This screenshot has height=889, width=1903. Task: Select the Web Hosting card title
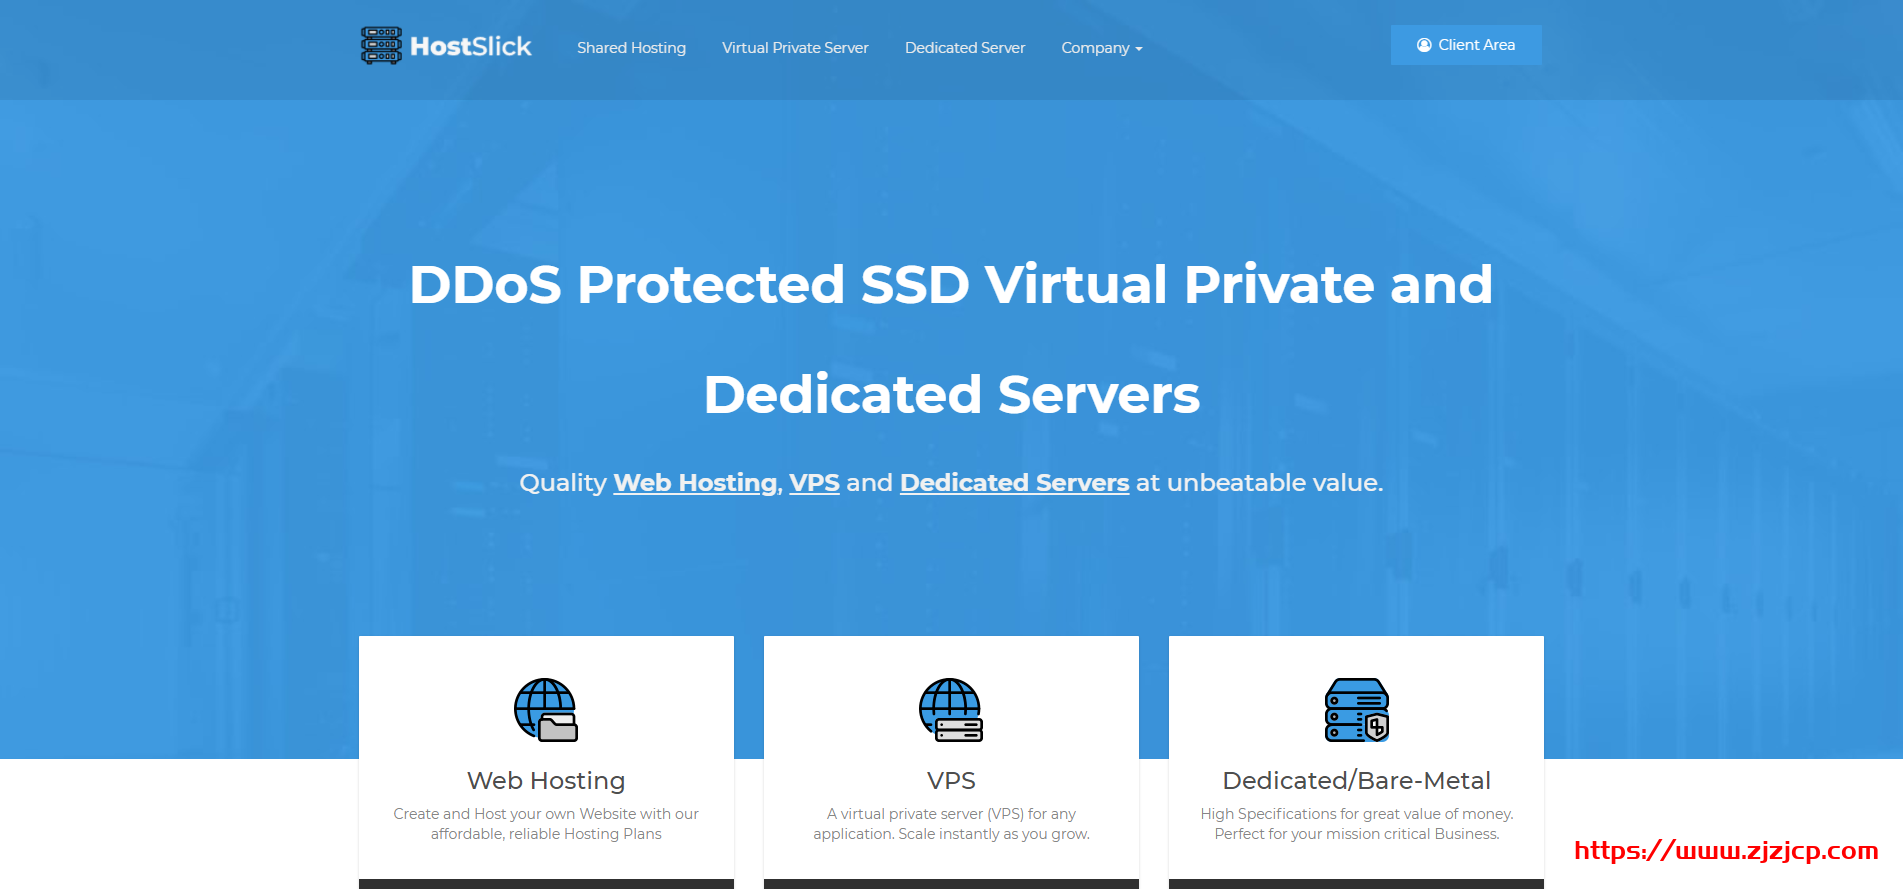pos(546,780)
